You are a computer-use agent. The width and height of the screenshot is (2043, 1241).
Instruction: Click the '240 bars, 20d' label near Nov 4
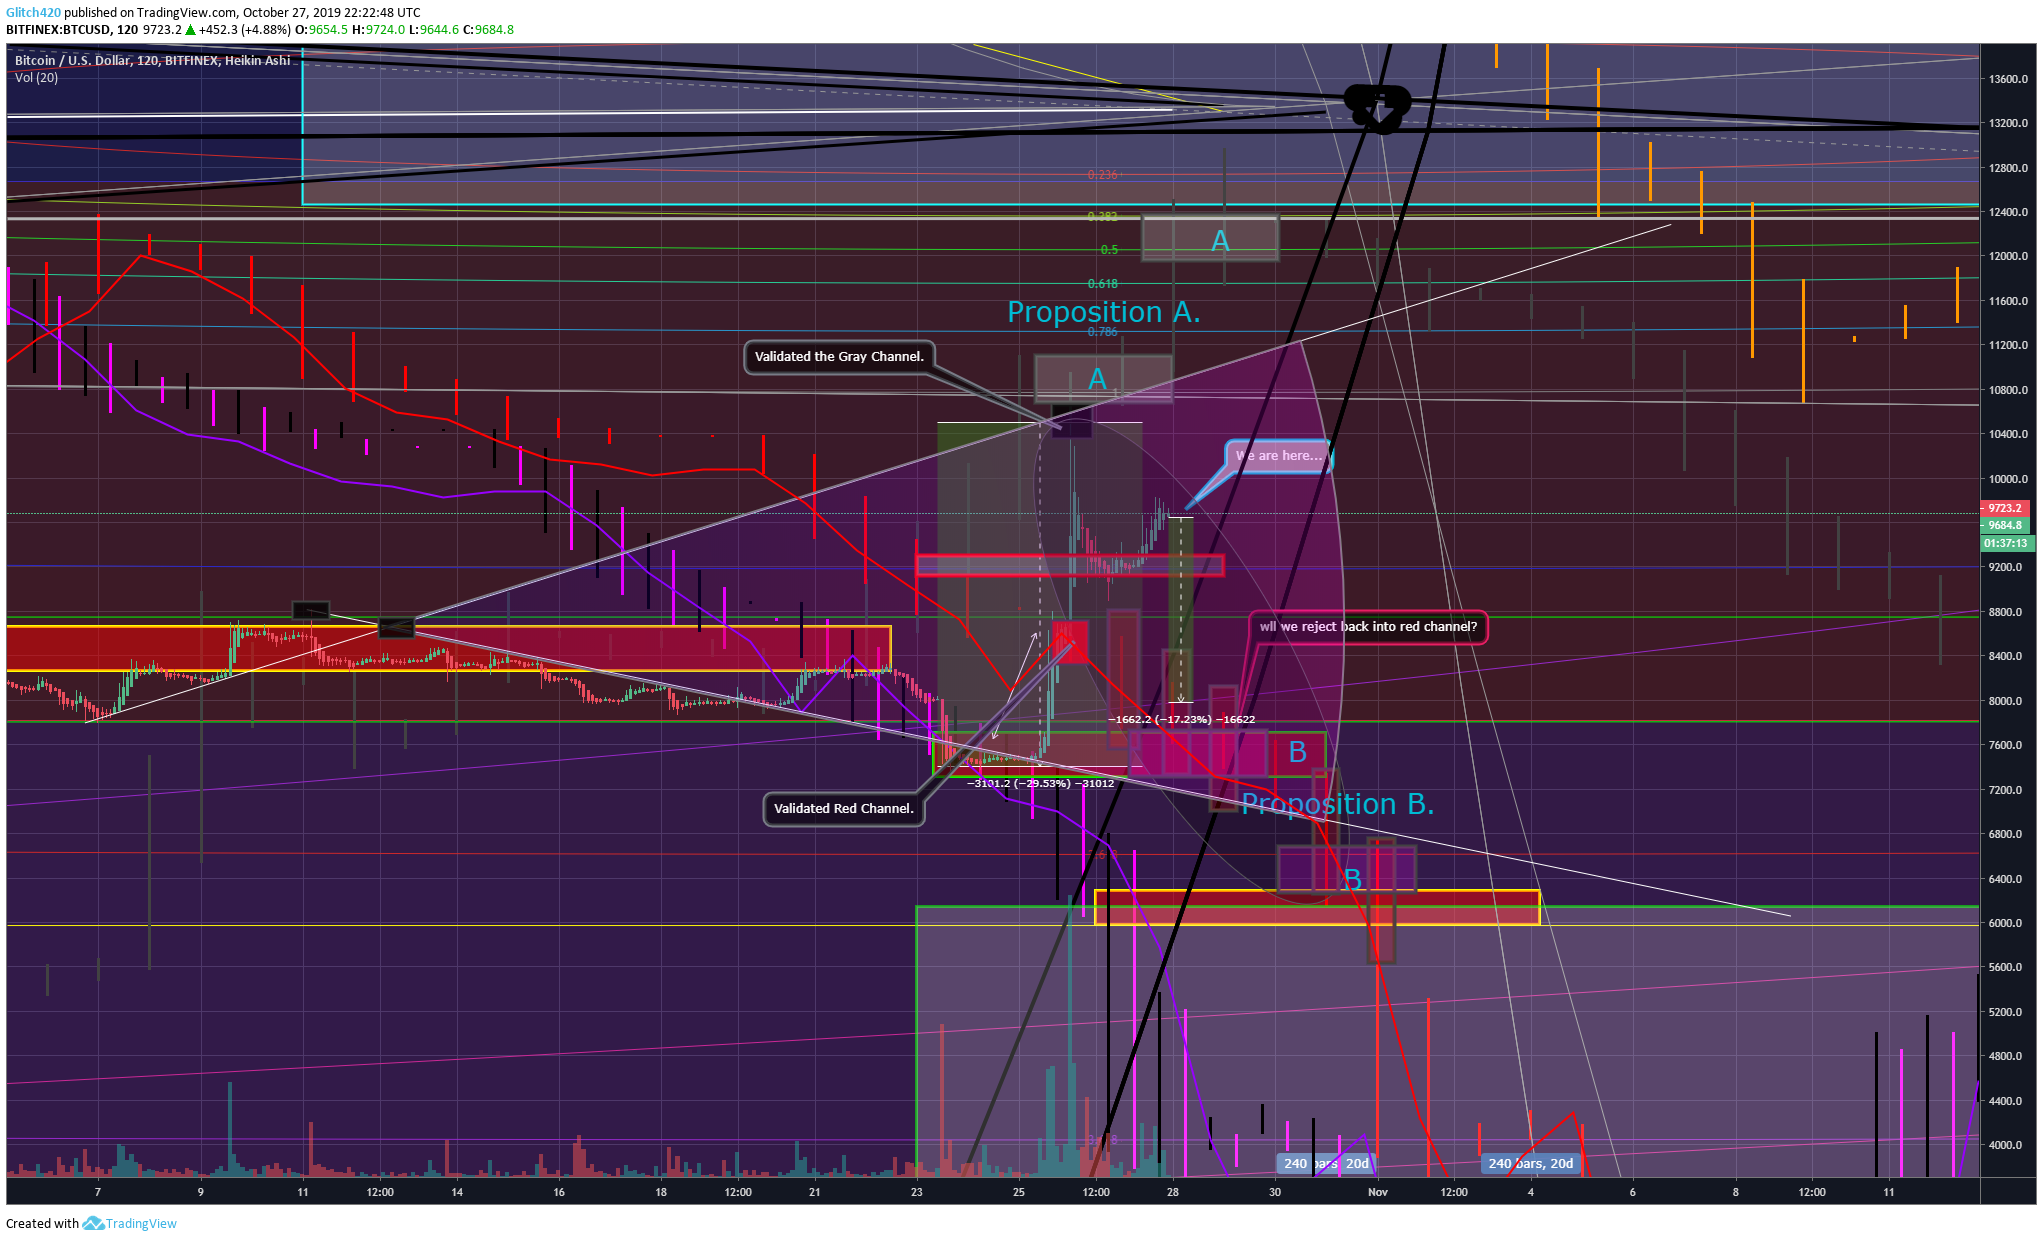[x=1531, y=1163]
